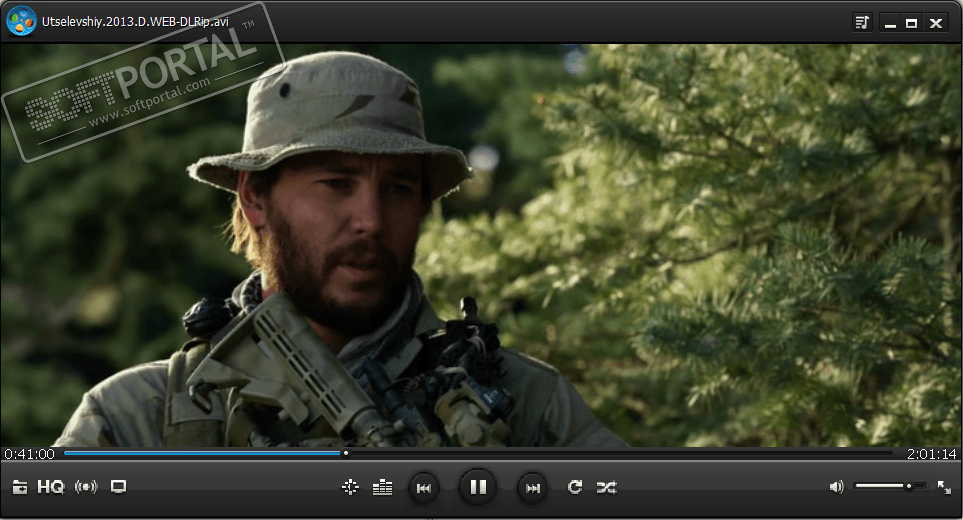Click the video display area
This screenshot has width=963, height=520.
[x=482, y=245]
